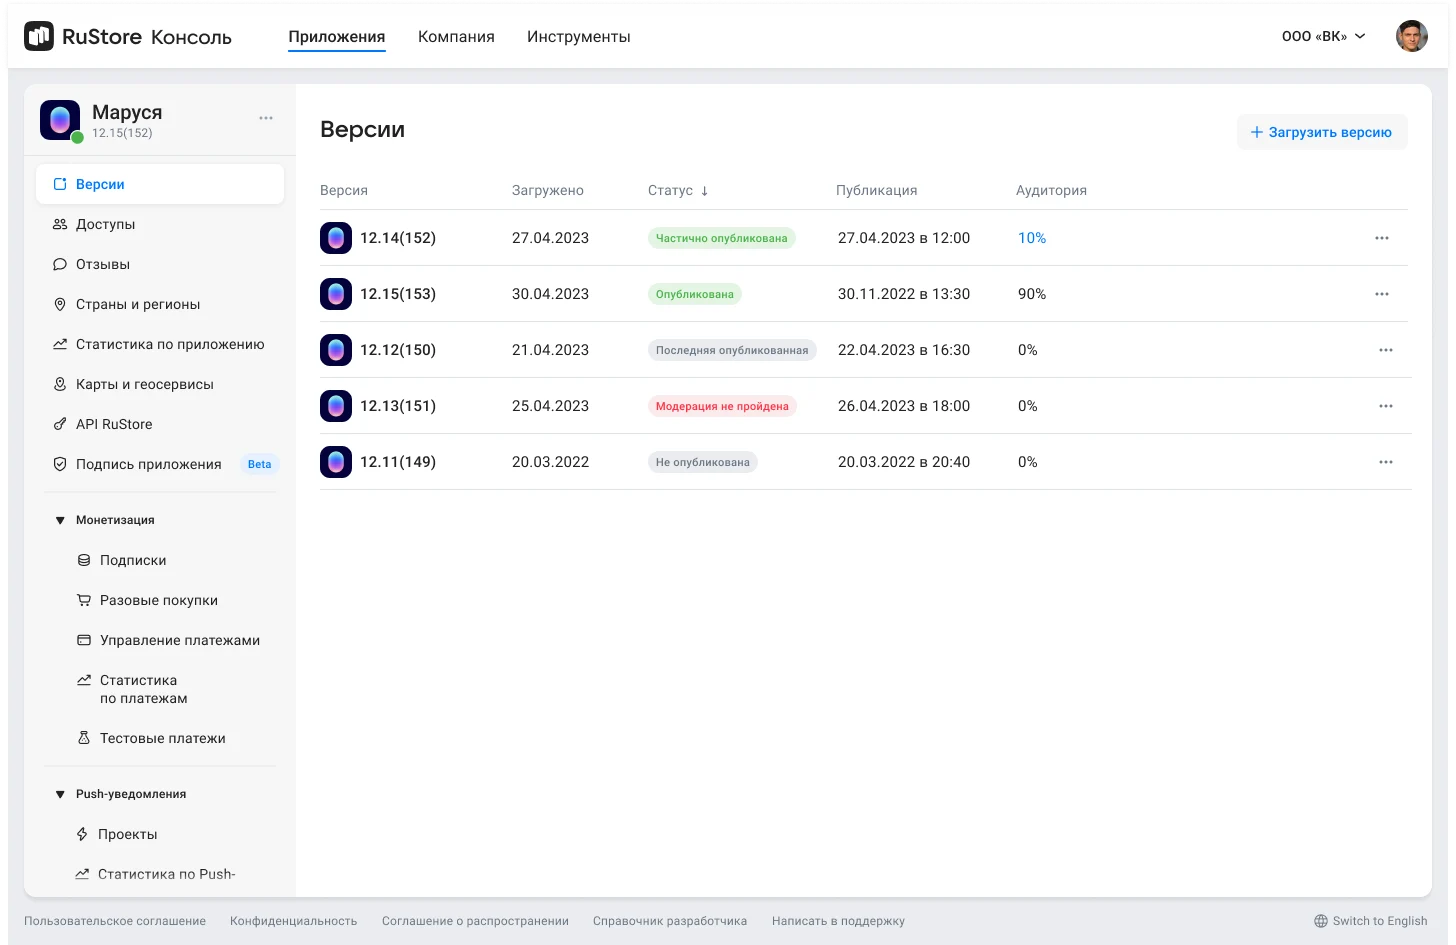Click the 10% audience link

[1031, 238]
